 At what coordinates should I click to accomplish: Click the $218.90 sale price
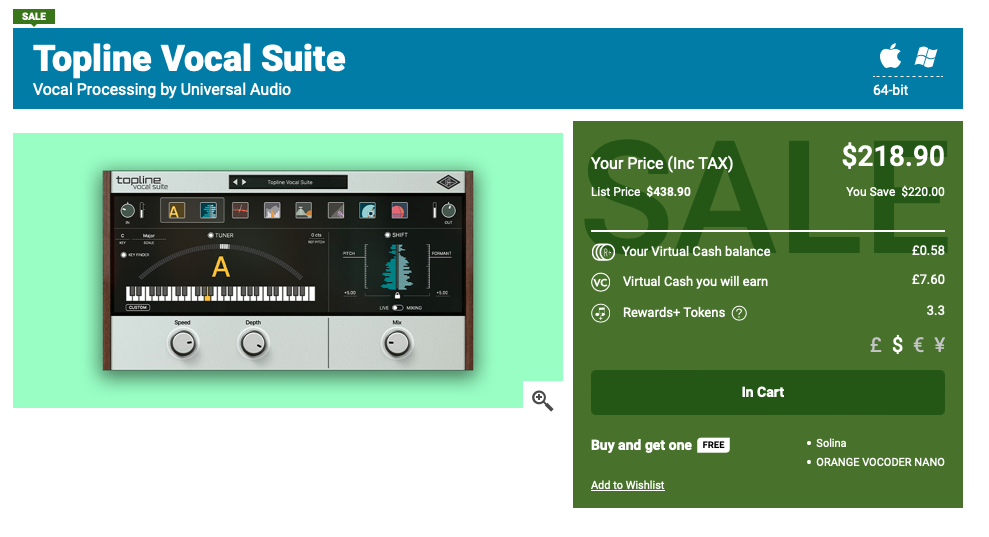(893, 156)
